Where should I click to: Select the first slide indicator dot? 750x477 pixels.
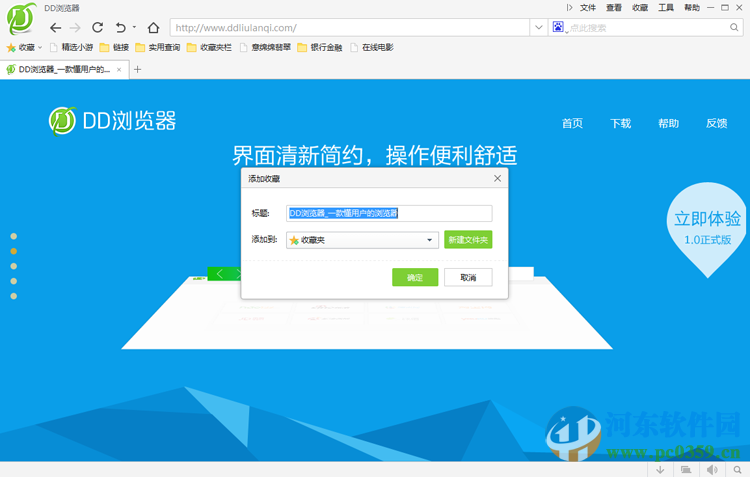(x=14, y=236)
